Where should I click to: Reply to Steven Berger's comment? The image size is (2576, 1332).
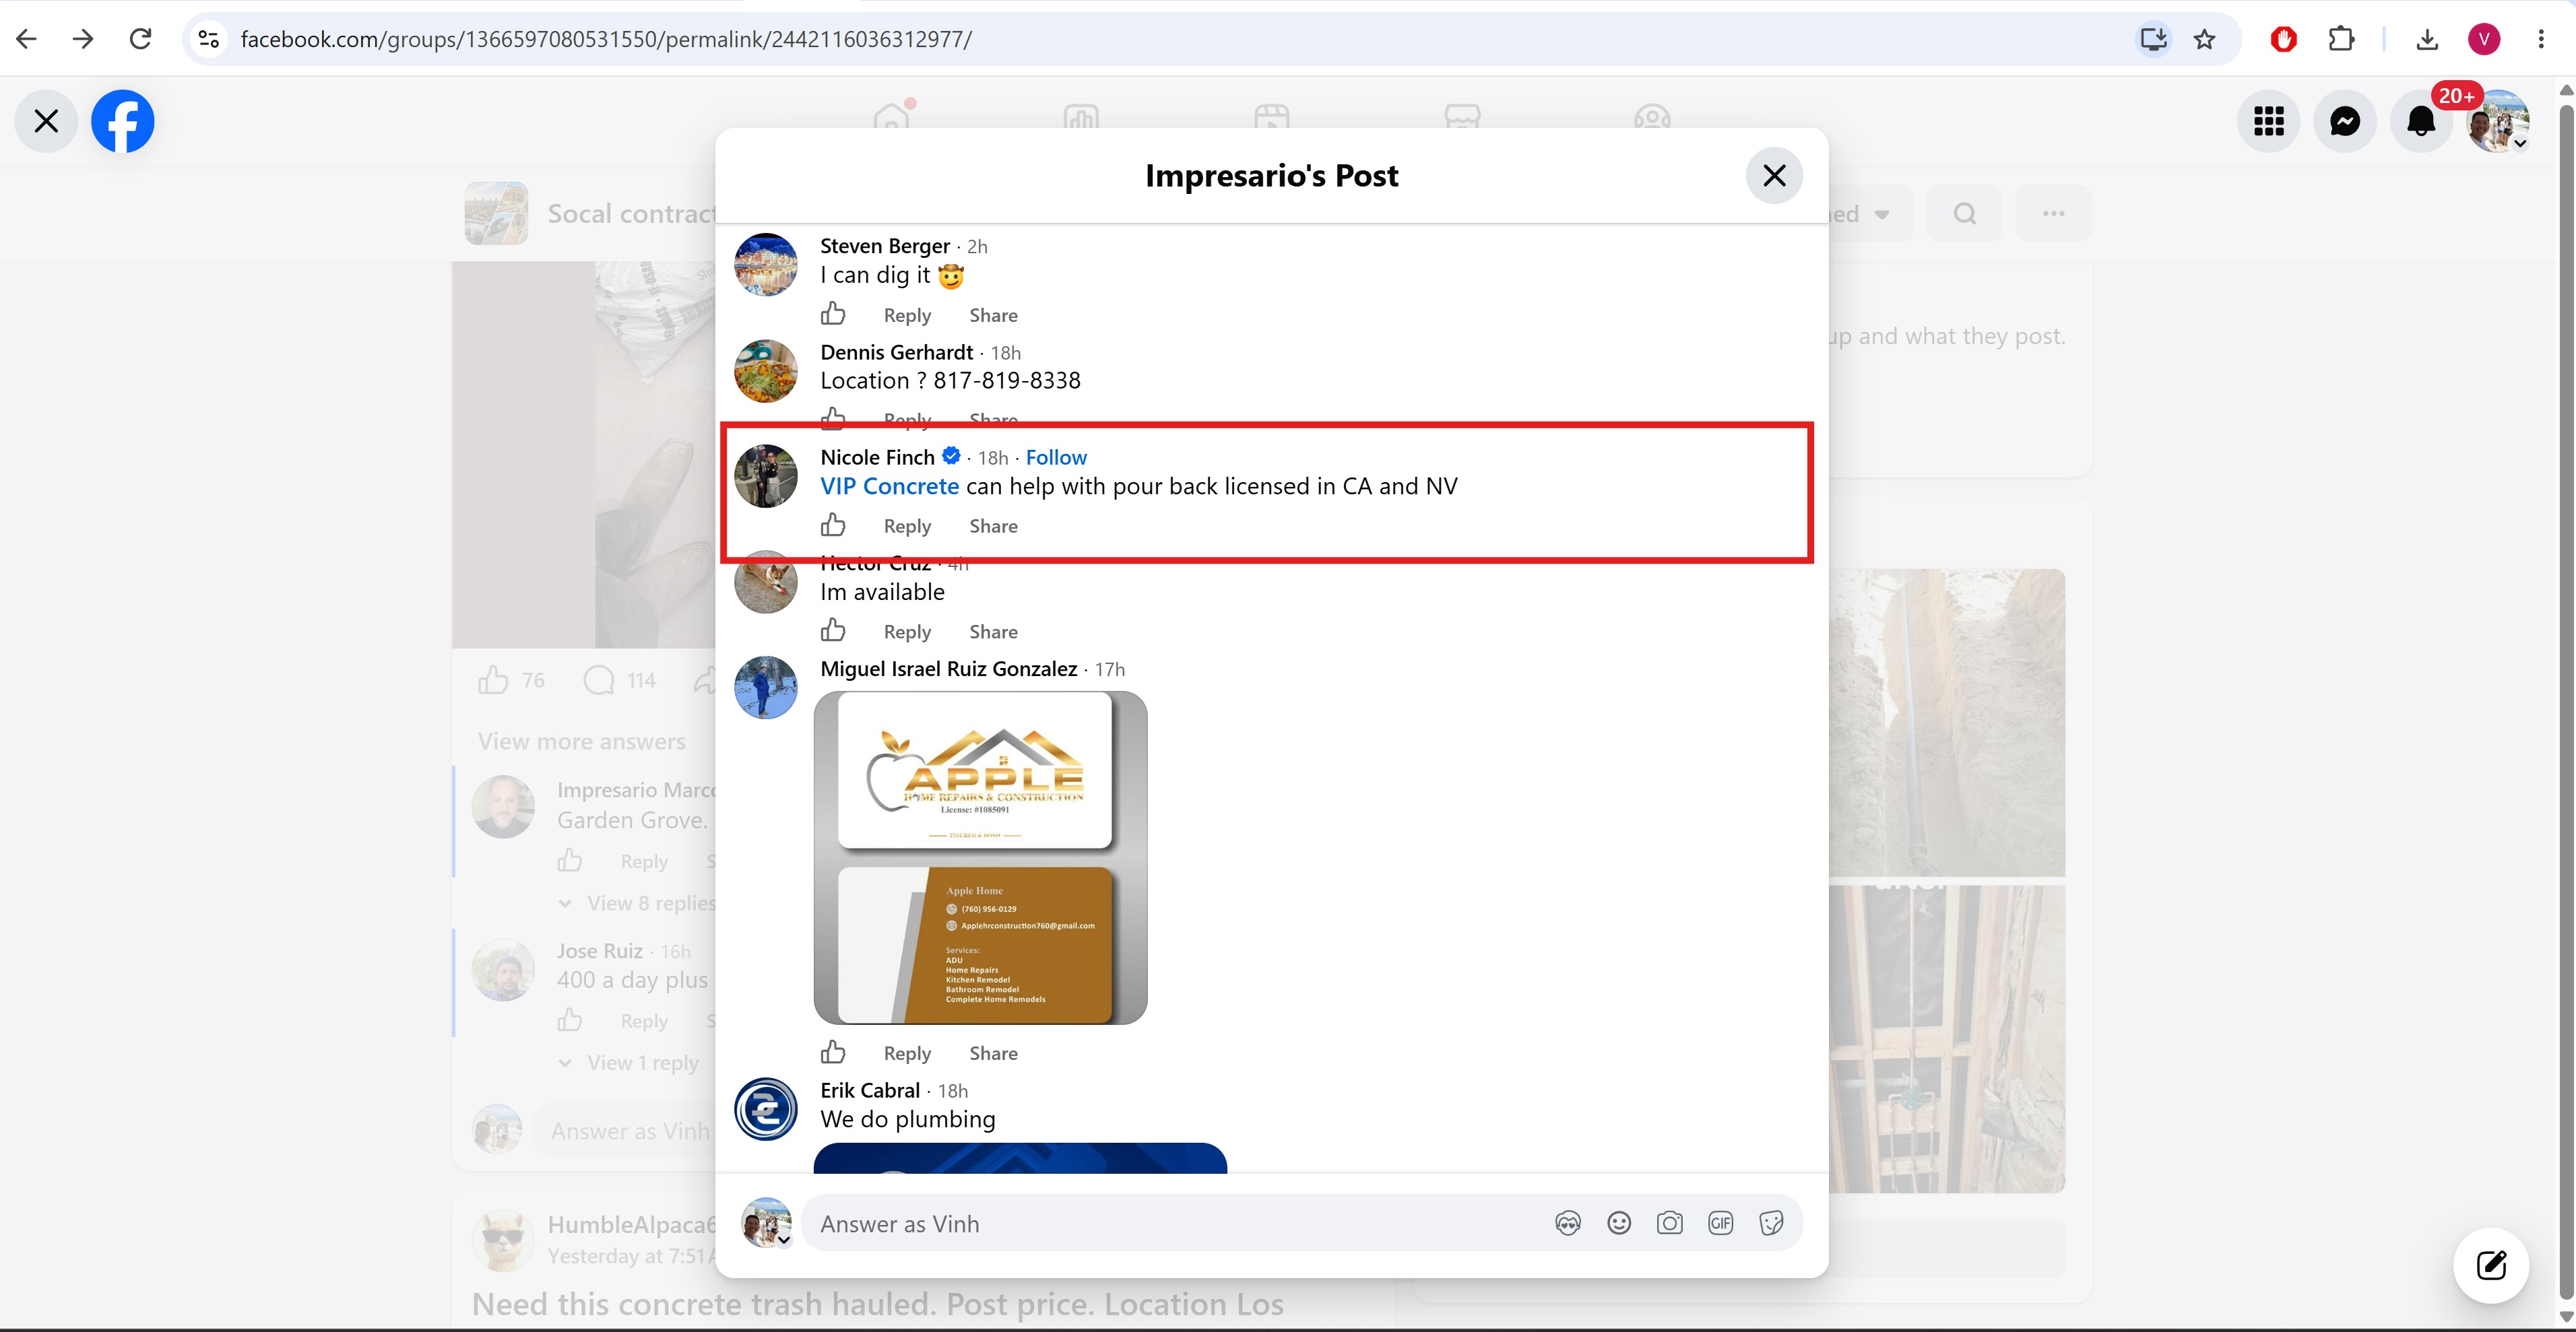tap(907, 315)
